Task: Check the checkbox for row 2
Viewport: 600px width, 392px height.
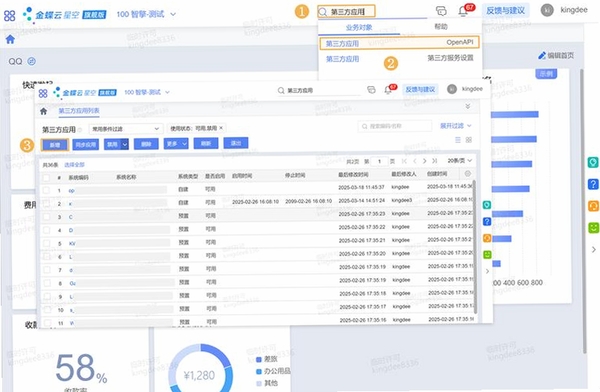Action: point(46,204)
